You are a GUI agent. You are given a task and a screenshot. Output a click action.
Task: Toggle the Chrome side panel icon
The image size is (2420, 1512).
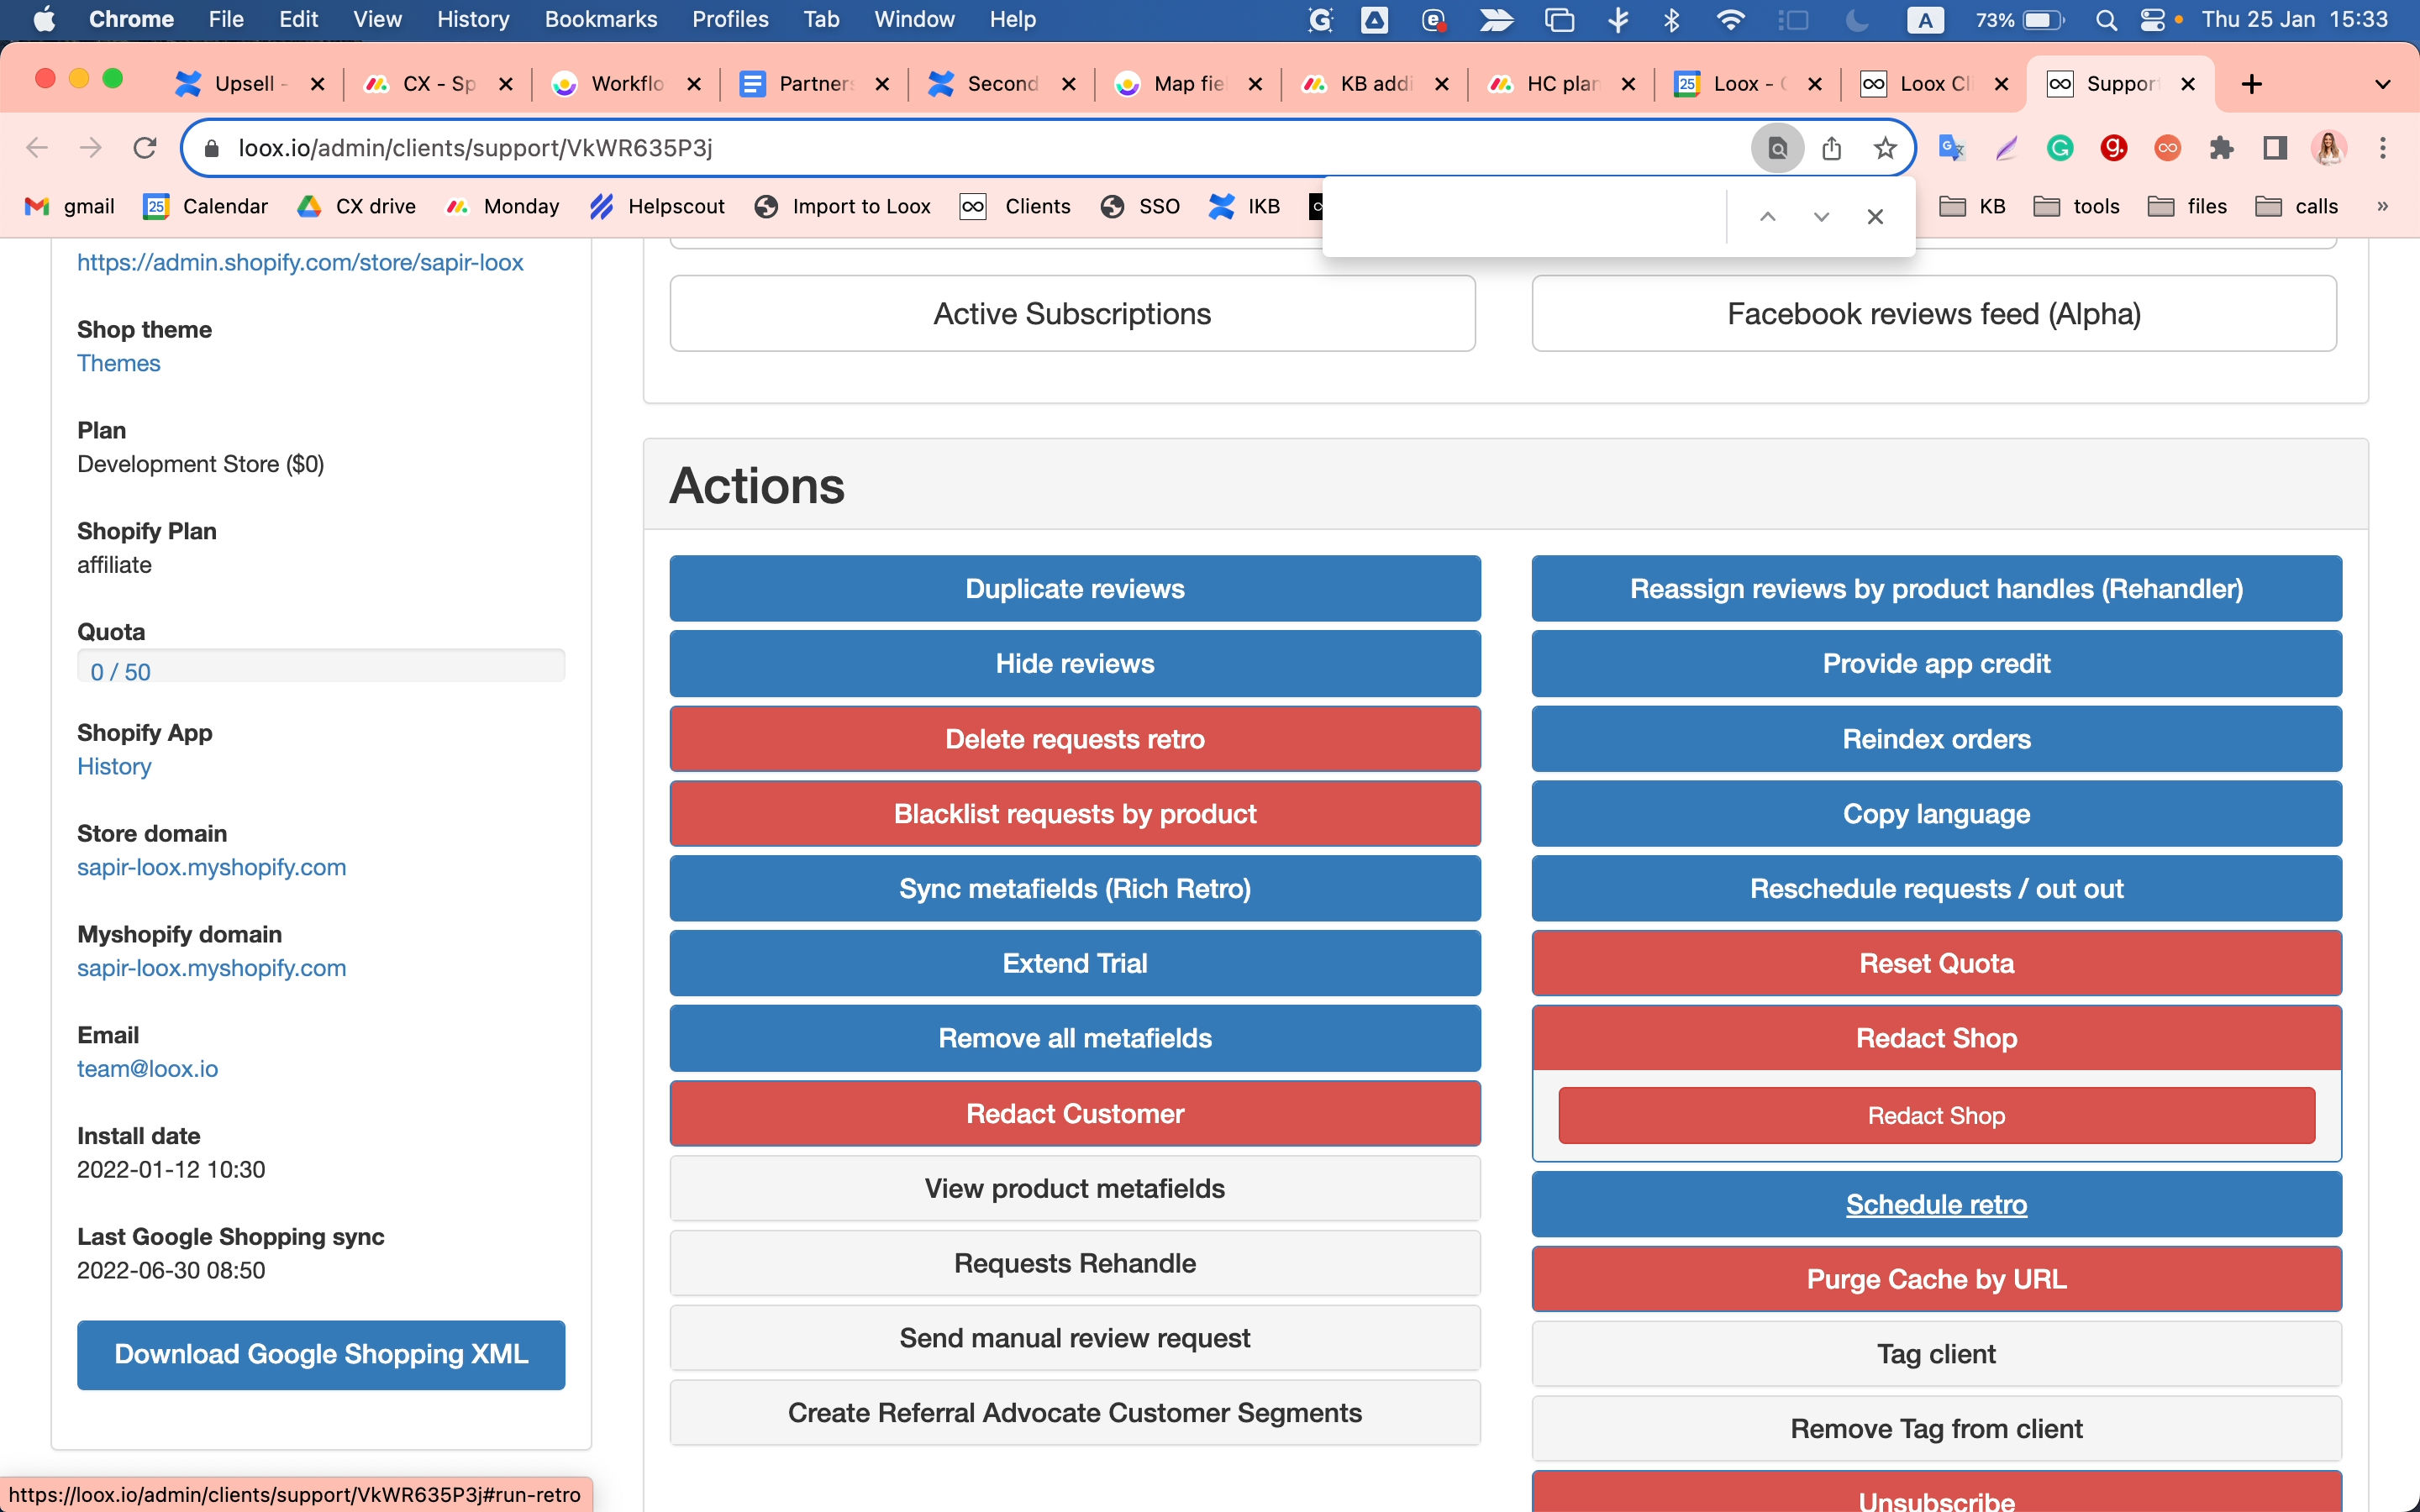point(2275,148)
